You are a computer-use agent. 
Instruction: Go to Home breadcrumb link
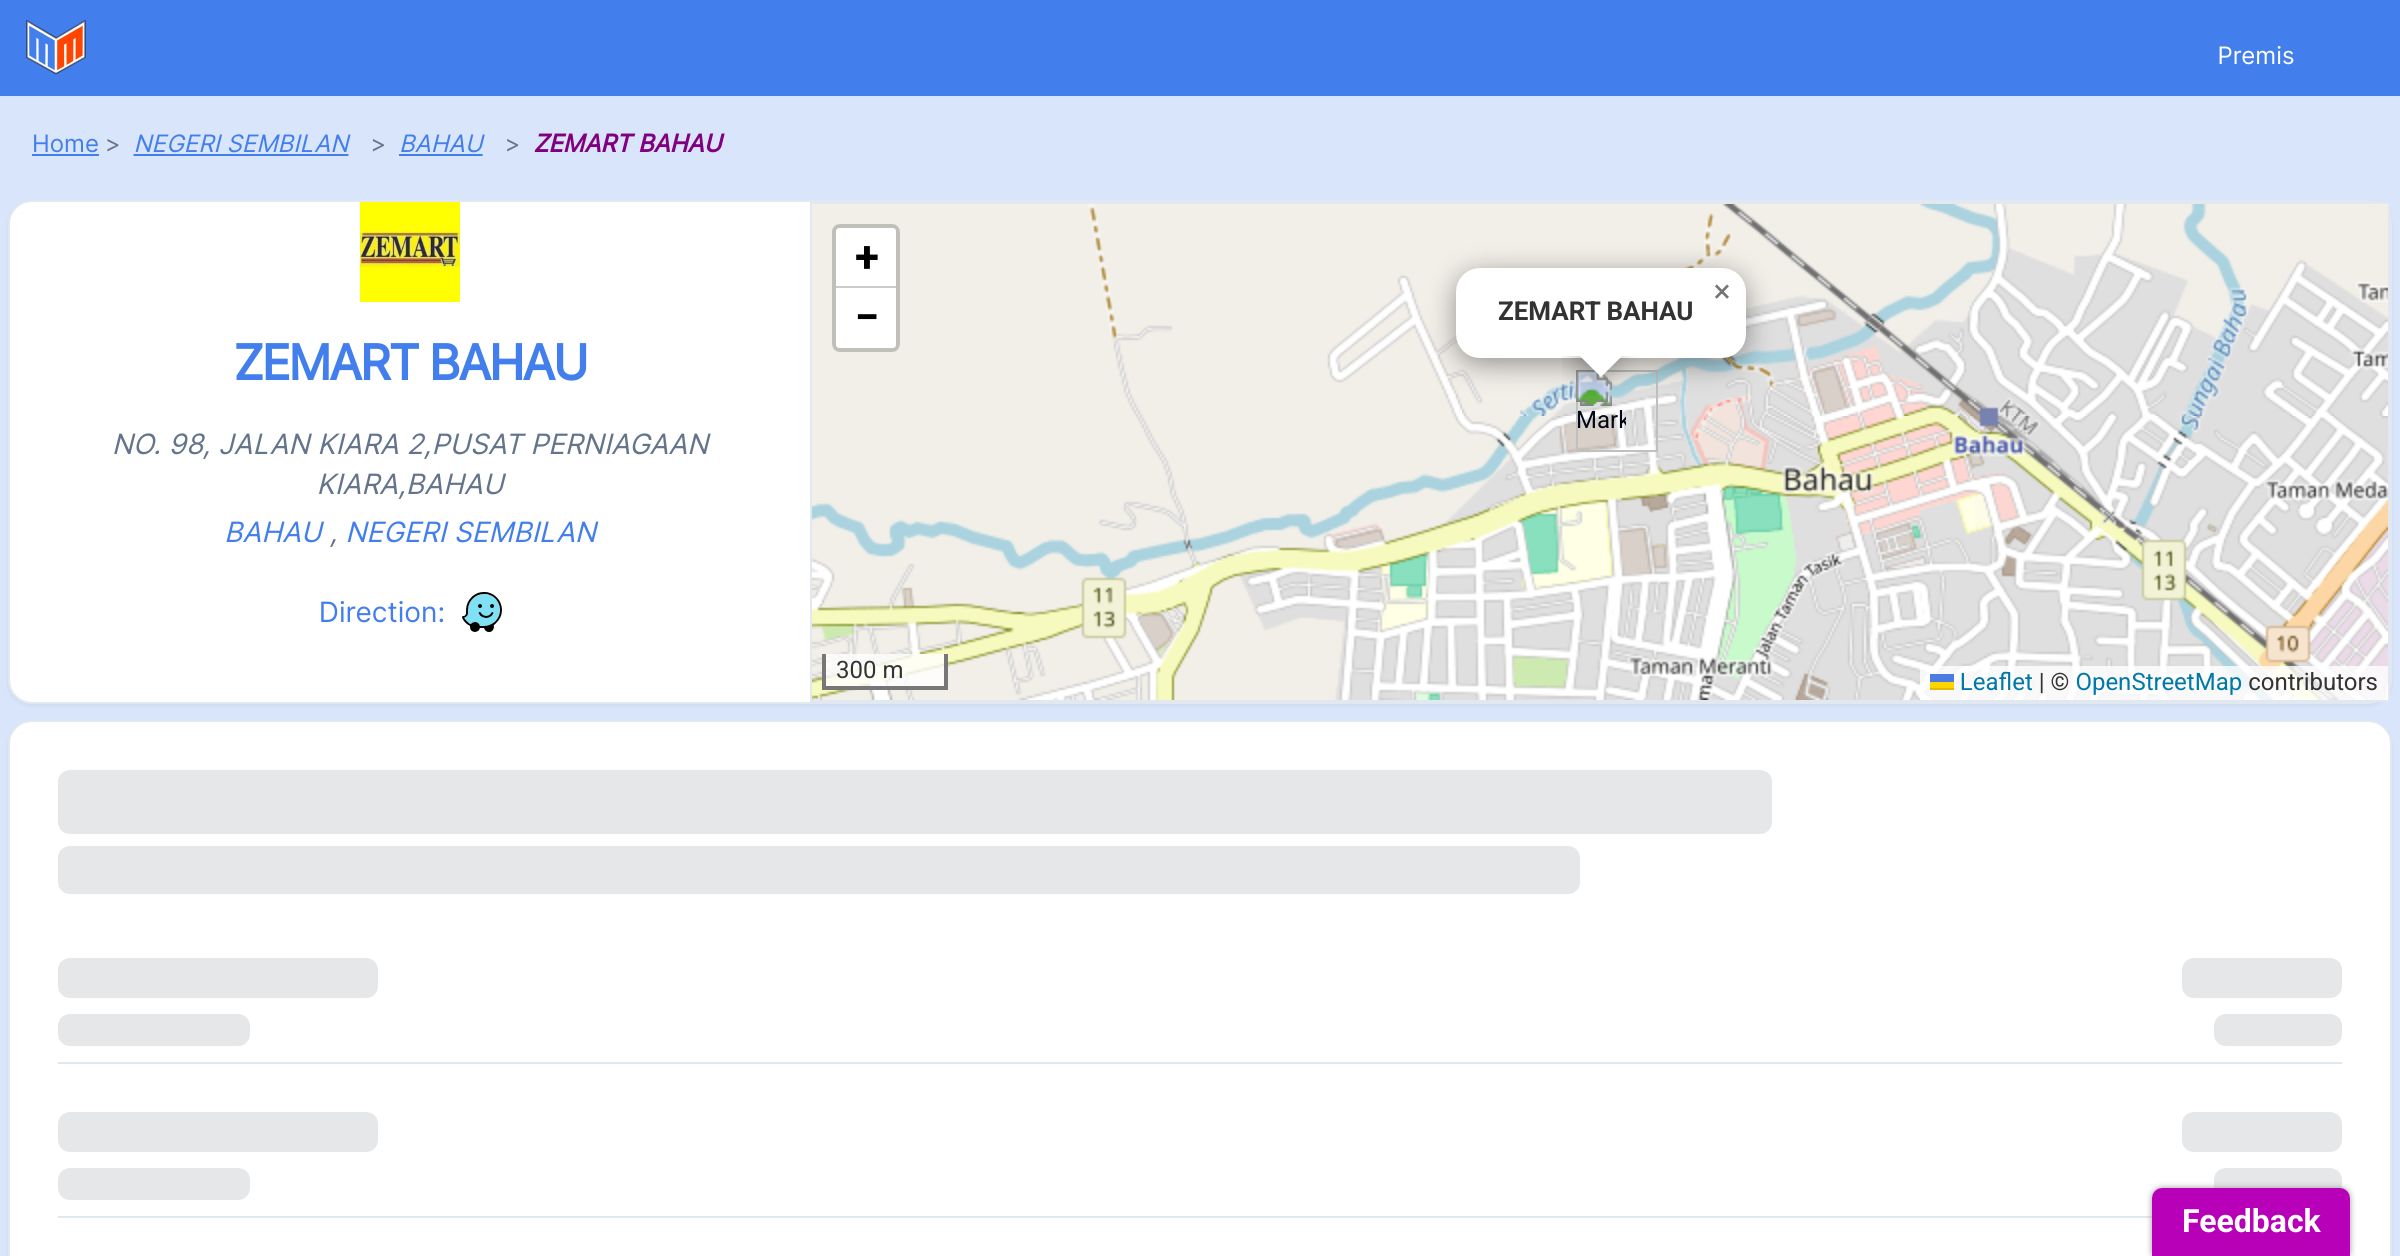(x=65, y=144)
